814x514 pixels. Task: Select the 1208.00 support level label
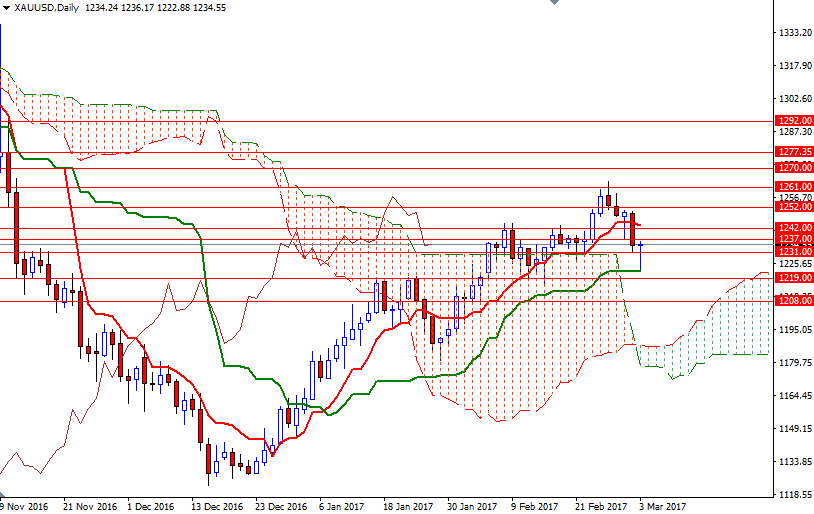pos(793,301)
